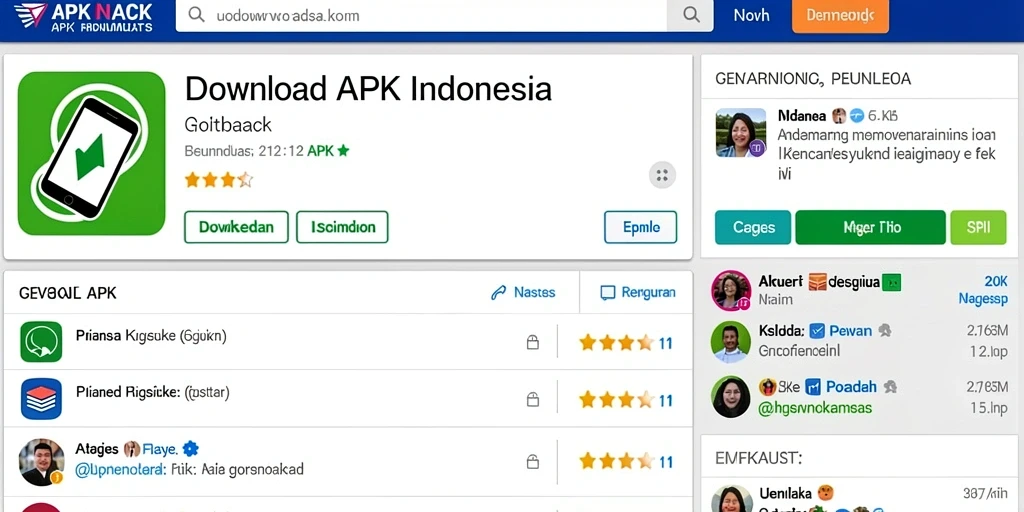Open the Ske Poadah profile avatar
This screenshot has height=512, width=1024.
[x=731, y=396]
